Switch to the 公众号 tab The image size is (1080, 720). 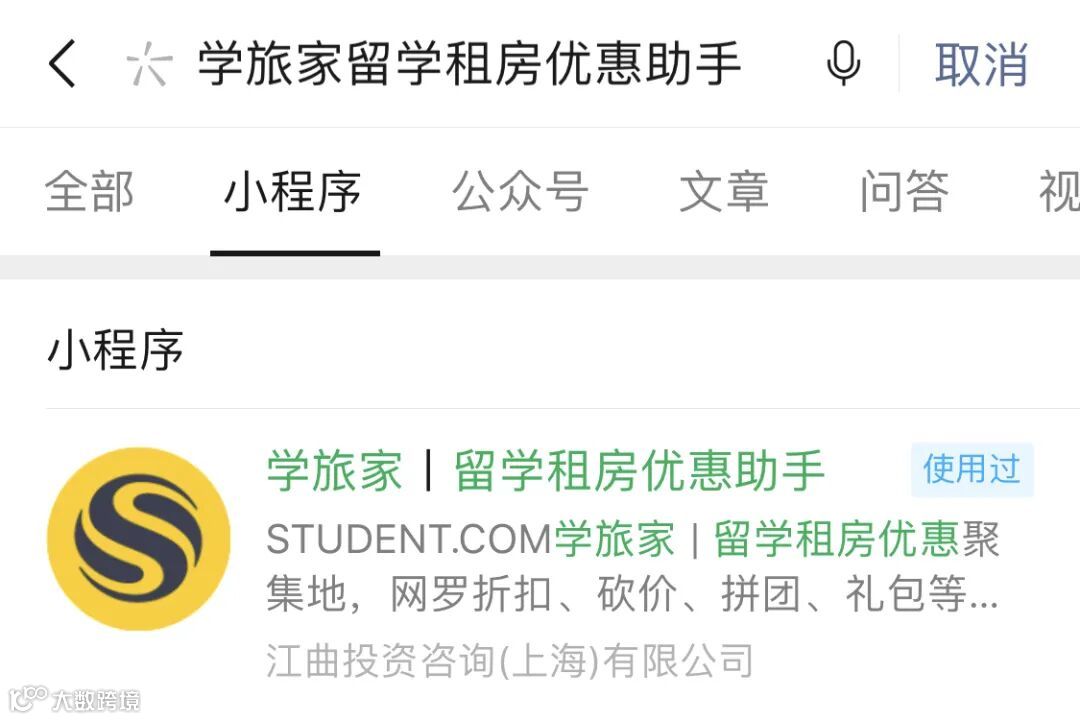520,192
